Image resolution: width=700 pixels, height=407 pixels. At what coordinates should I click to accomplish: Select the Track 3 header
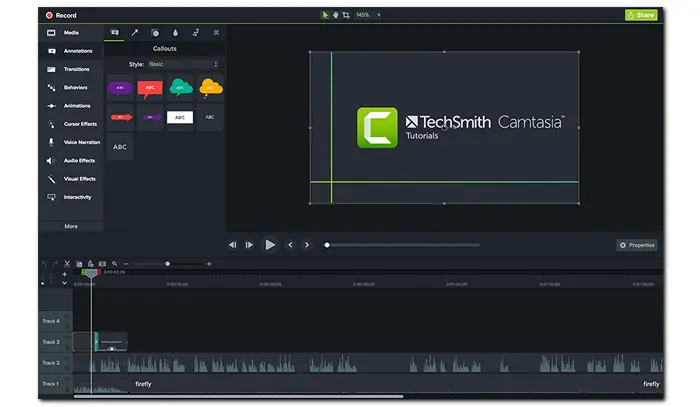click(x=55, y=342)
